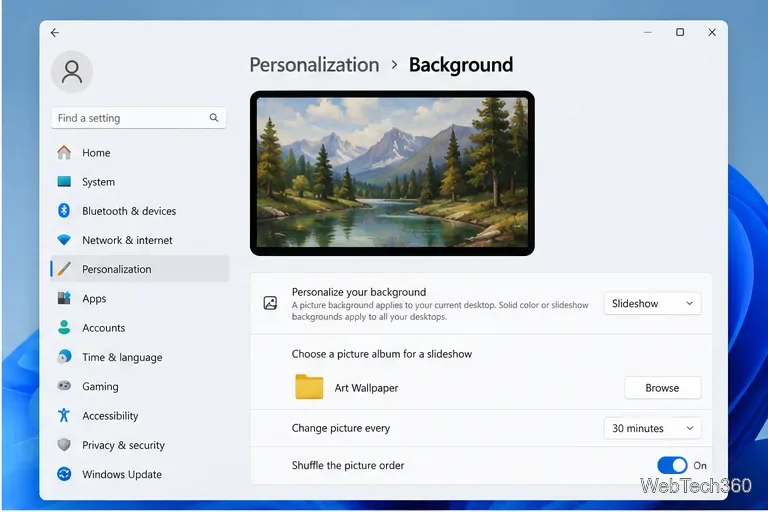The image size is (768, 512).
Task: Click Browse to choose an album
Action: coord(662,388)
